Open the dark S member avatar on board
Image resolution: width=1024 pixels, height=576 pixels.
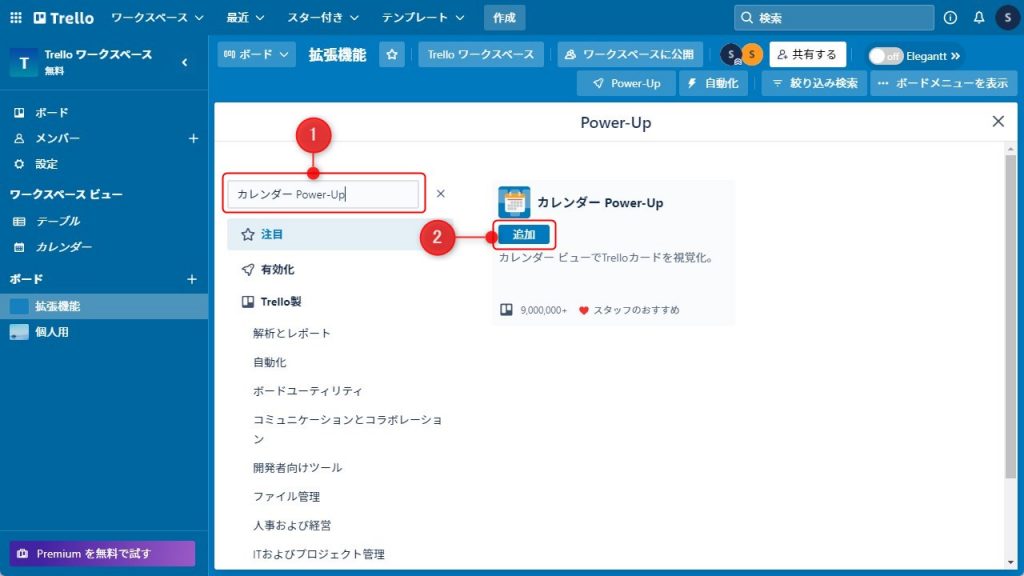click(731, 55)
